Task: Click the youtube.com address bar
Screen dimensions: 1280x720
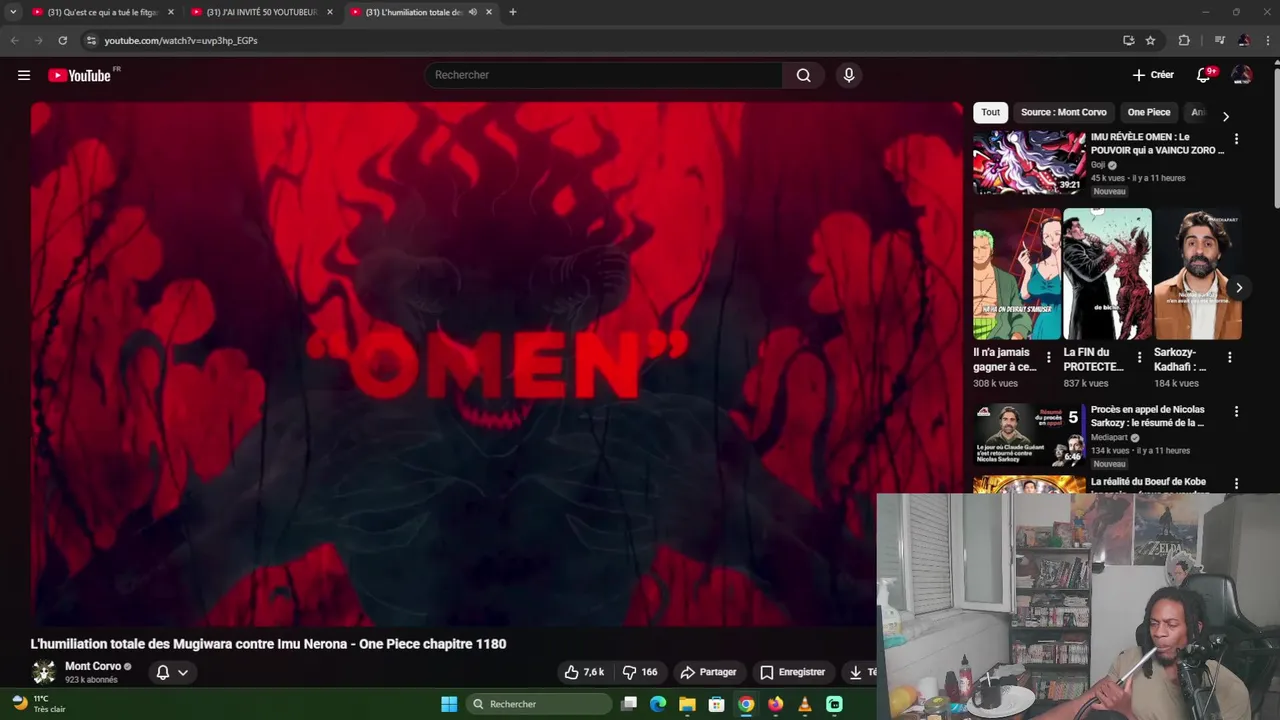Action: click(600, 40)
